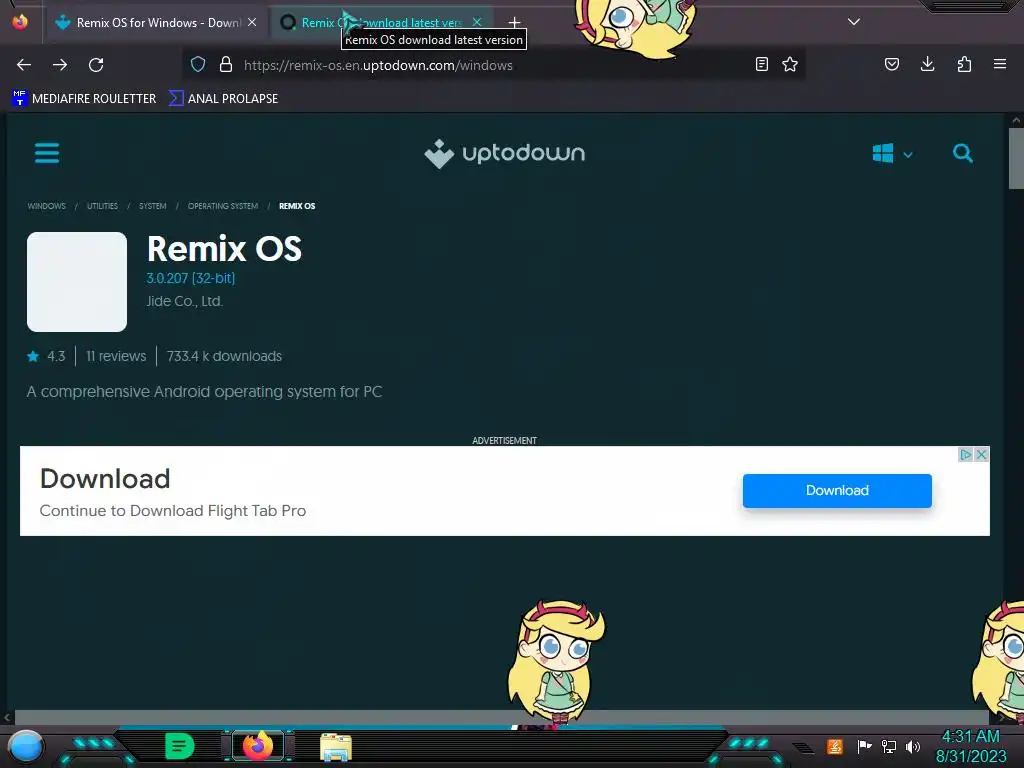The height and width of the screenshot is (768, 1024).
Task: Open WINDOWS breadcrumb link
Action: 46,206
